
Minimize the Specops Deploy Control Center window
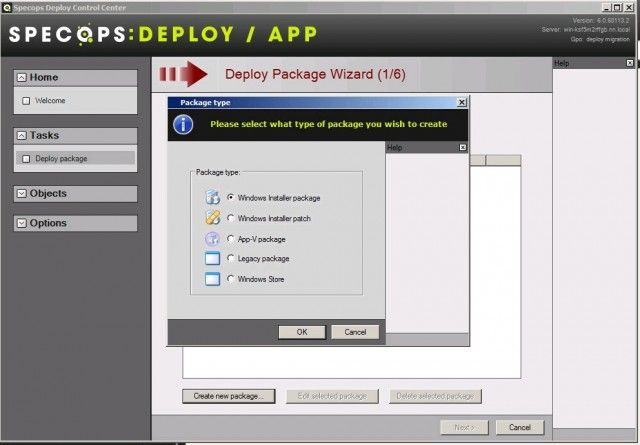point(607,7)
